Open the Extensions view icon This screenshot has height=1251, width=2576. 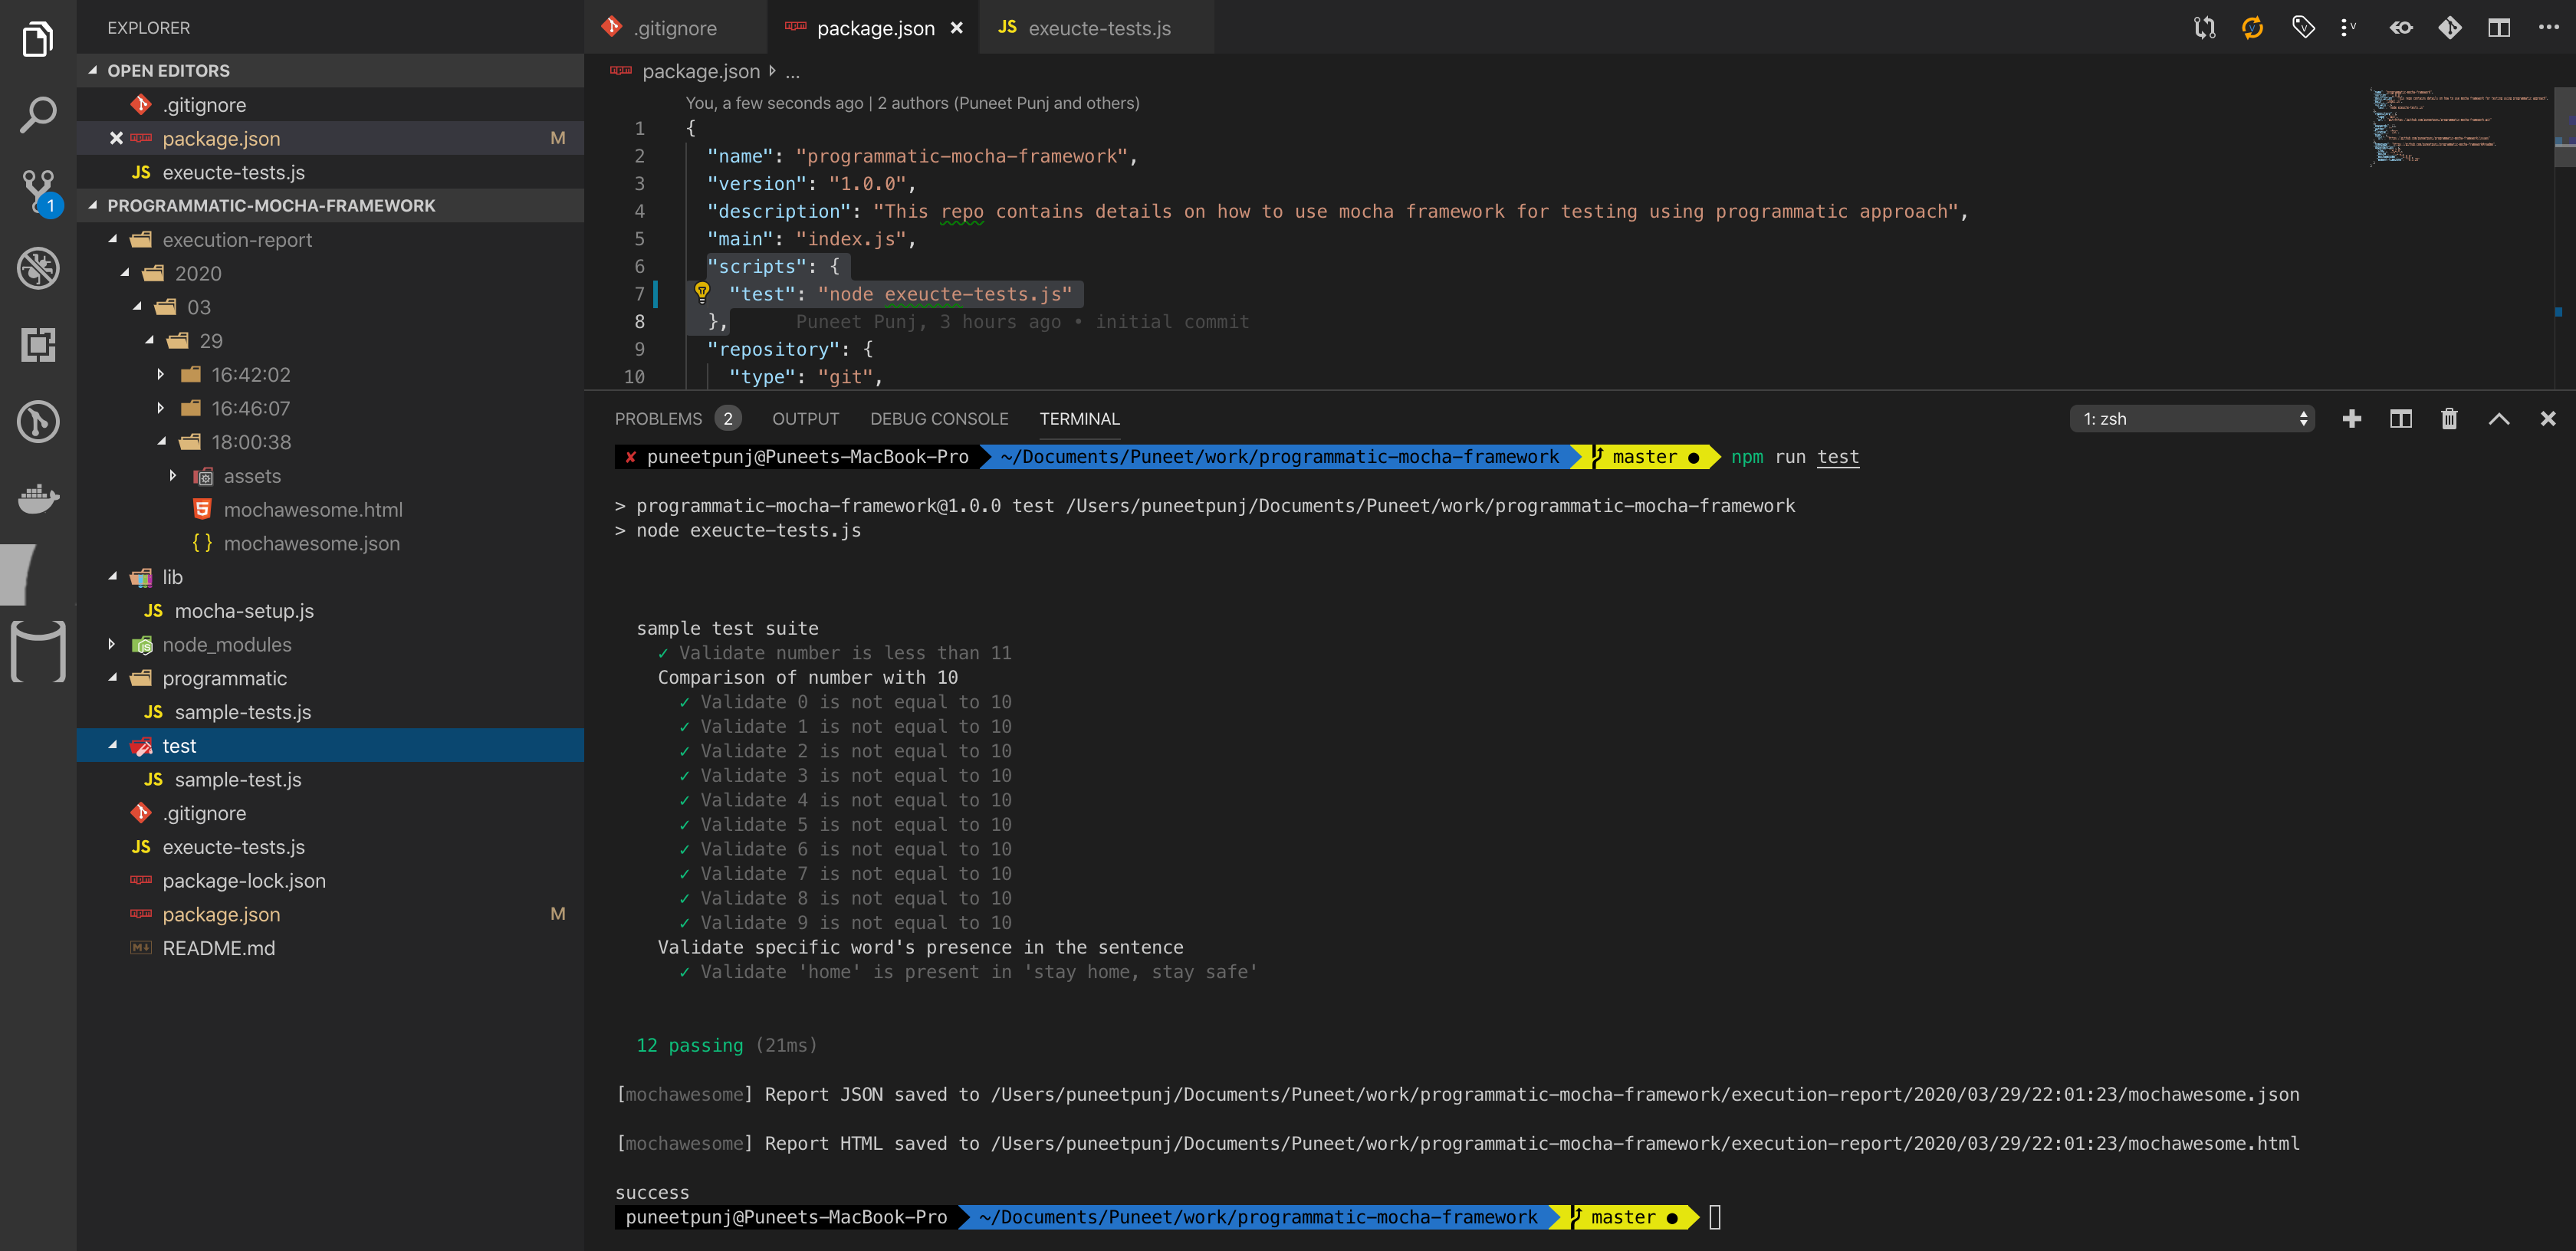click(x=38, y=345)
